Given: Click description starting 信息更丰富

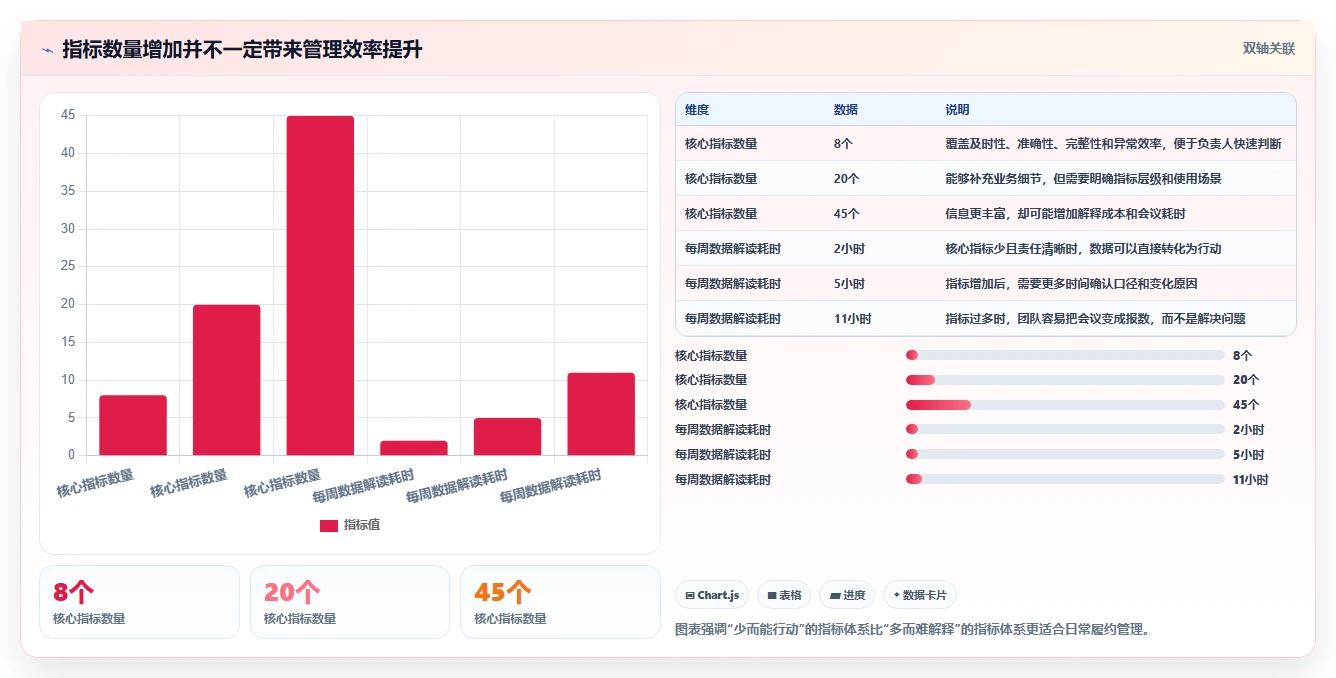Looking at the screenshot, I should [1065, 214].
